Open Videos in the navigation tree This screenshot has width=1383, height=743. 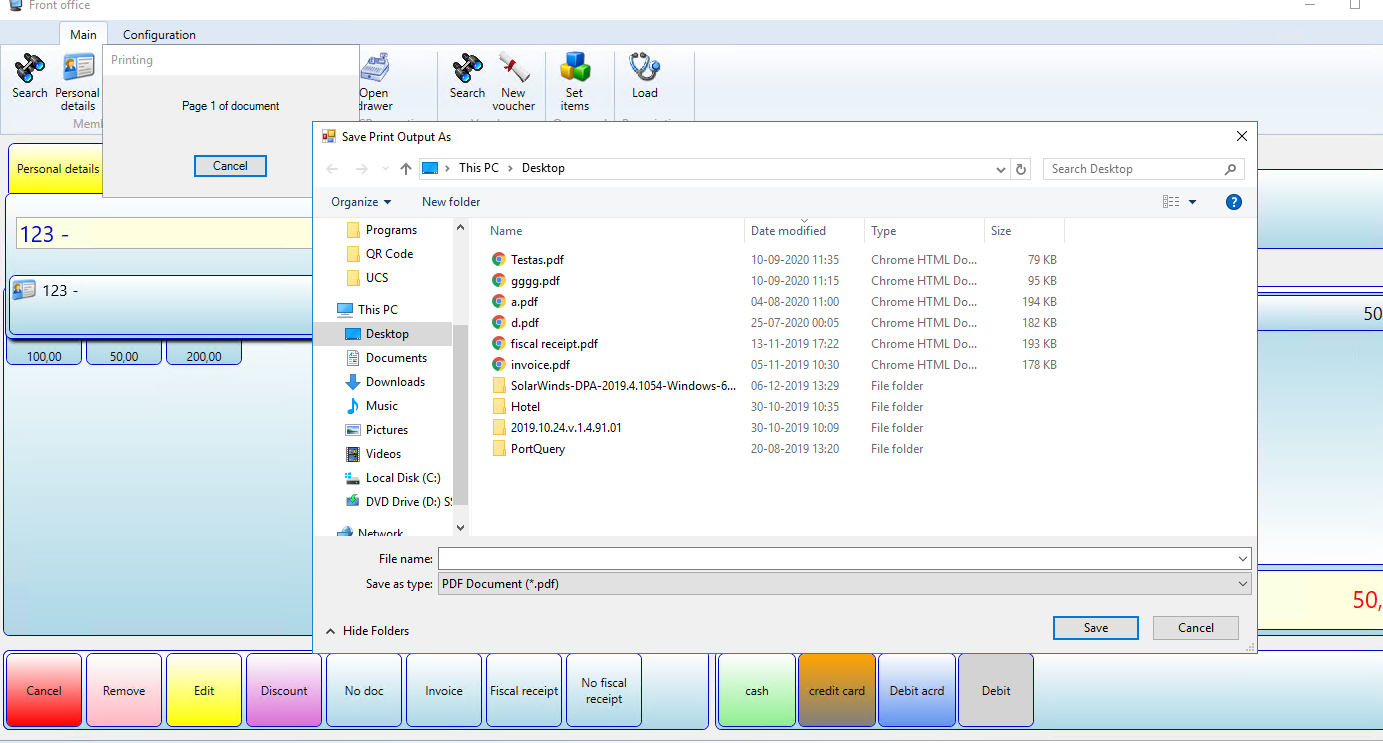(x=372, y=454)
